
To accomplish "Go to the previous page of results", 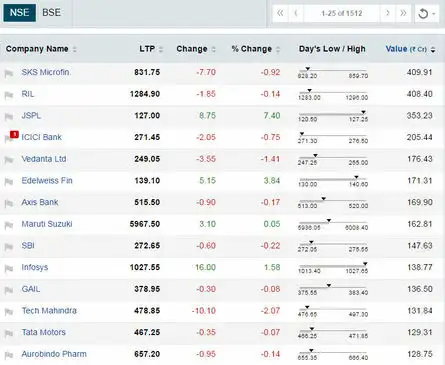I will tap(296, 13).
